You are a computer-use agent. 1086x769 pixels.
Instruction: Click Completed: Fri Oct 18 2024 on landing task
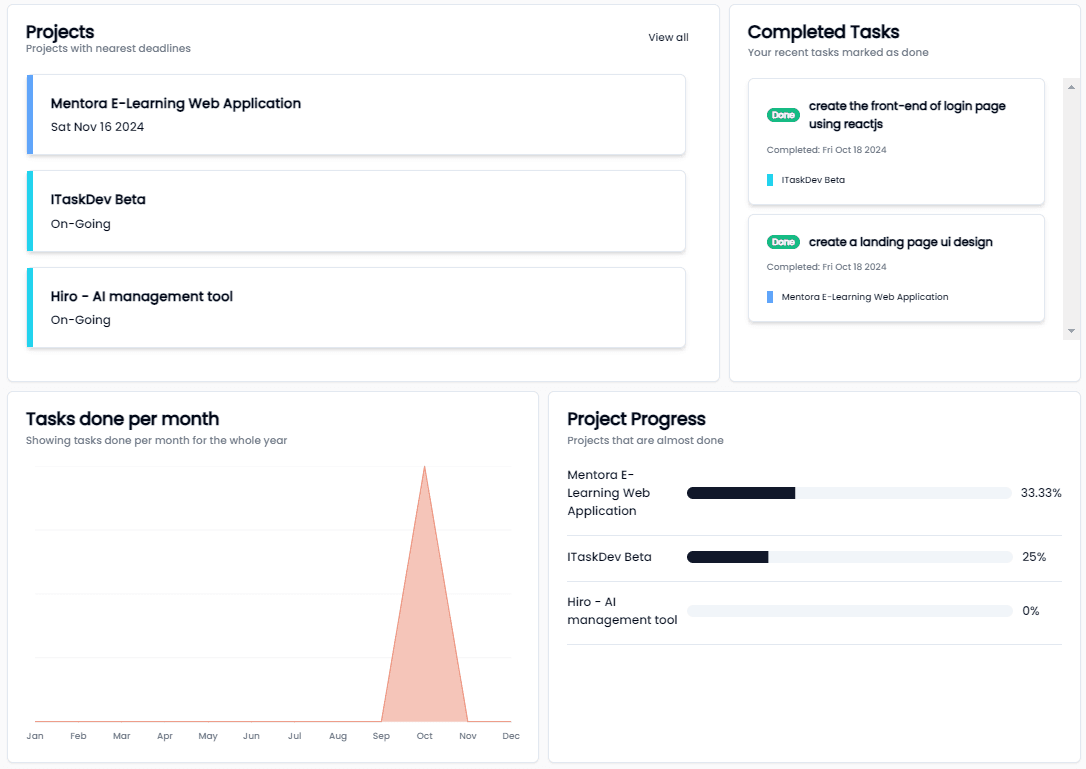click(826, 267)
